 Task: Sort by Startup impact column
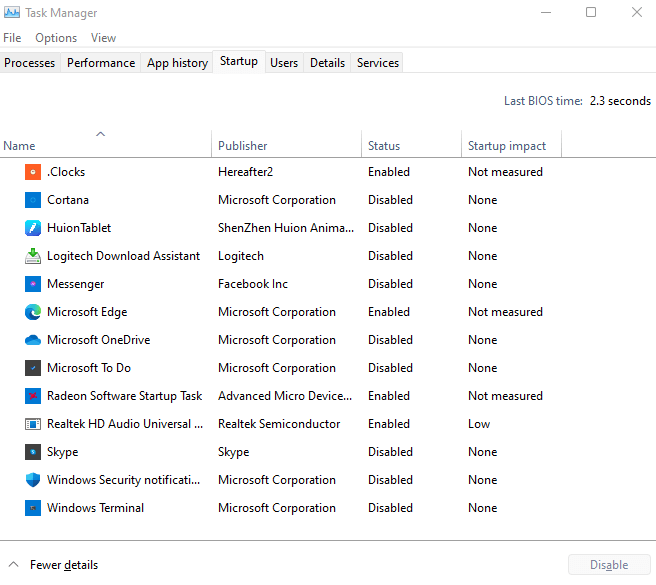click(x=507, y=146)
